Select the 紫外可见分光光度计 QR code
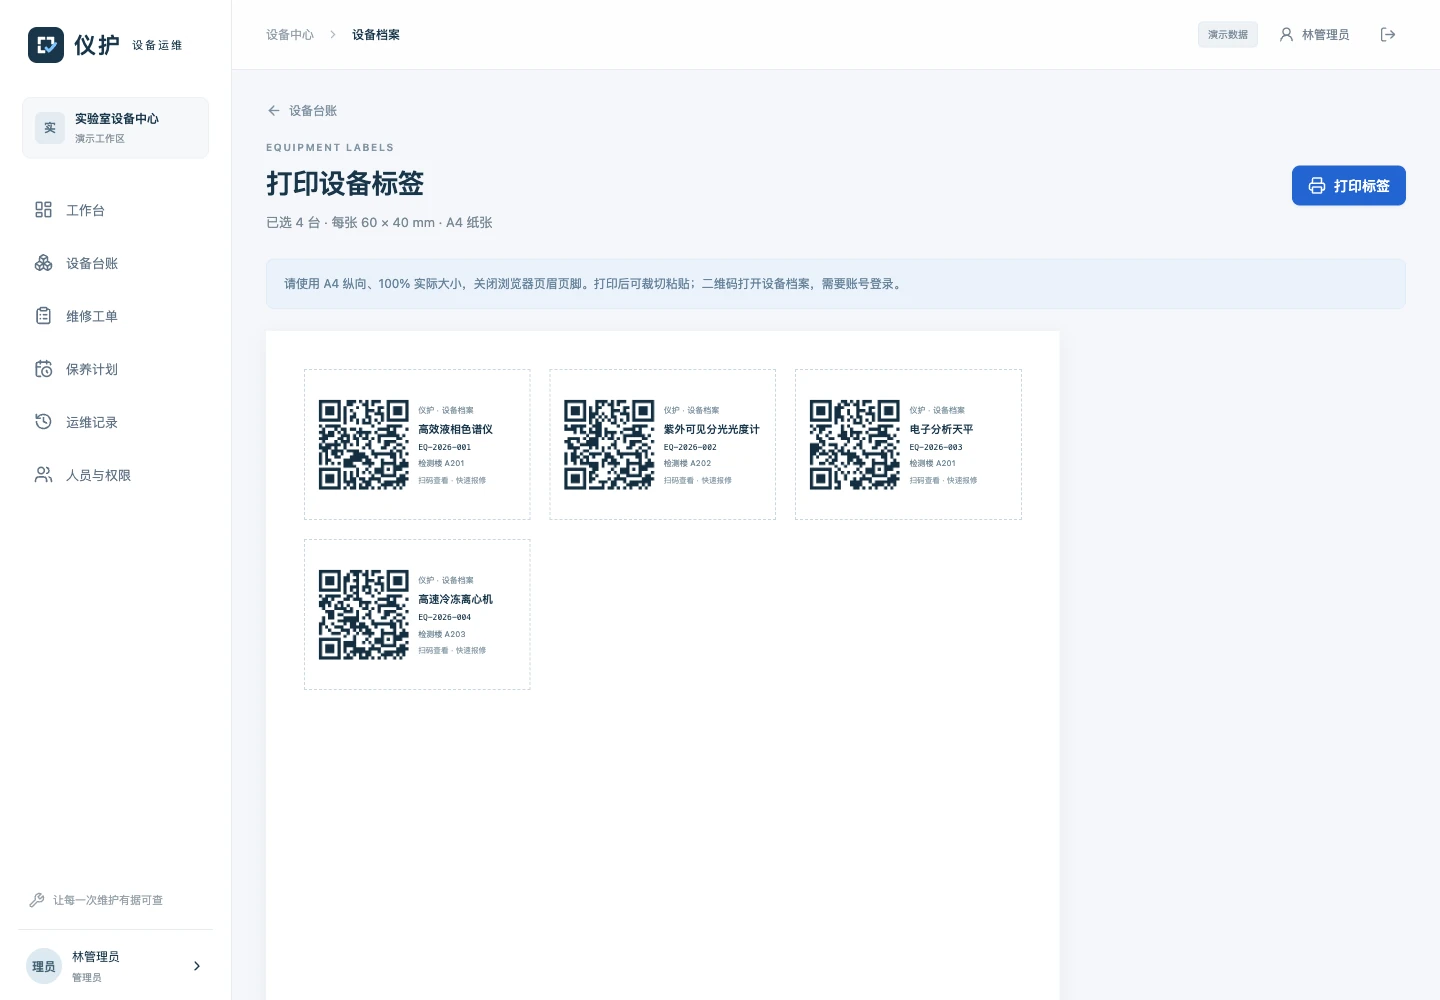This screenshot has height=1000, width=1440. 609,445
